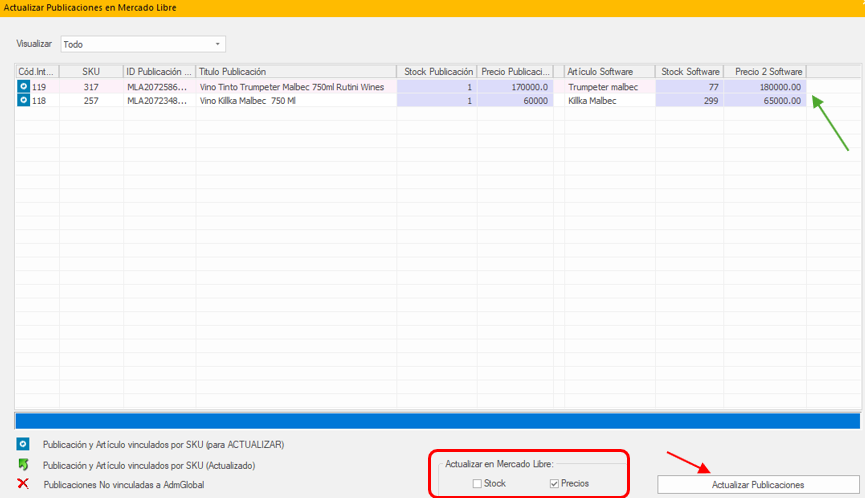Click the internal code 118 cell
Viewport: 865px width, 498px height.
[39, 101]
